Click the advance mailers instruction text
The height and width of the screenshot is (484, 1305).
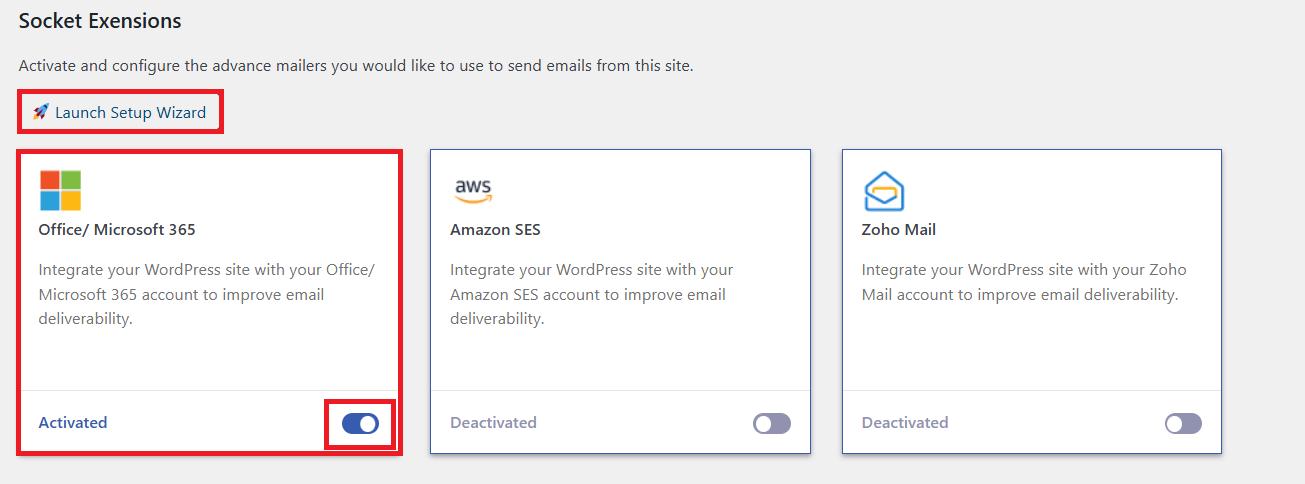[x=355, y=66]
